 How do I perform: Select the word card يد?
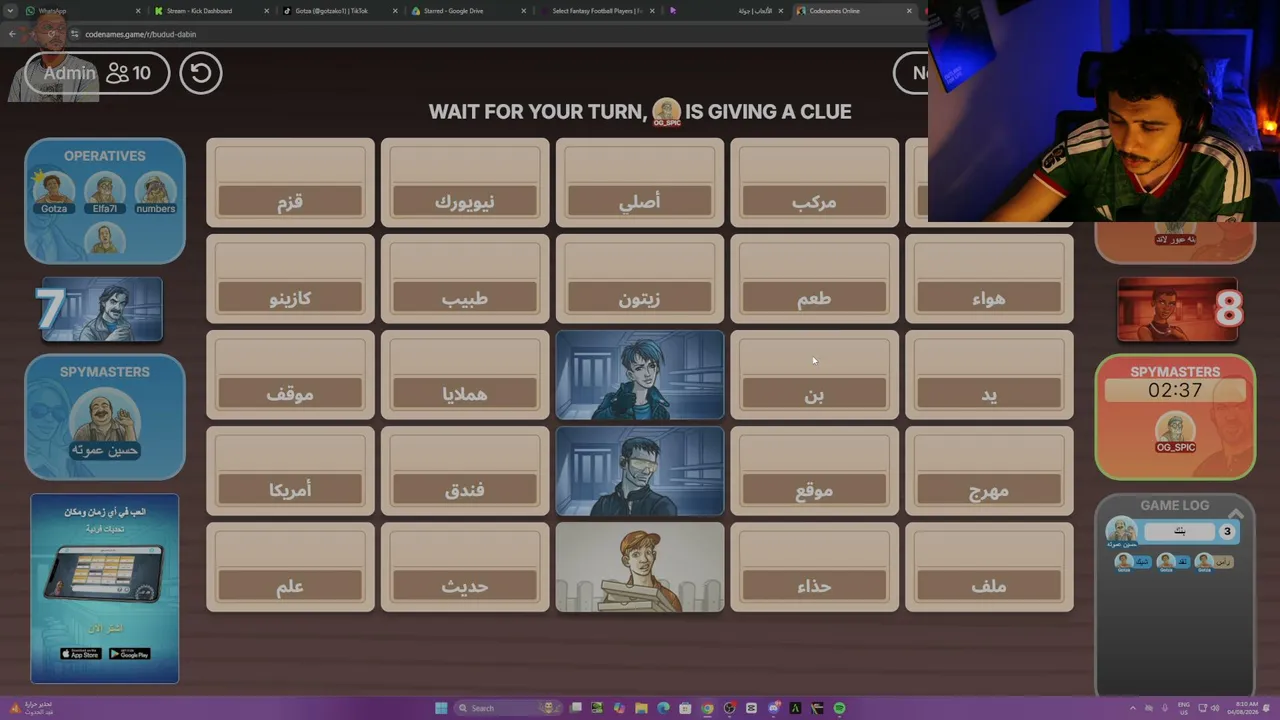(989, 375)
